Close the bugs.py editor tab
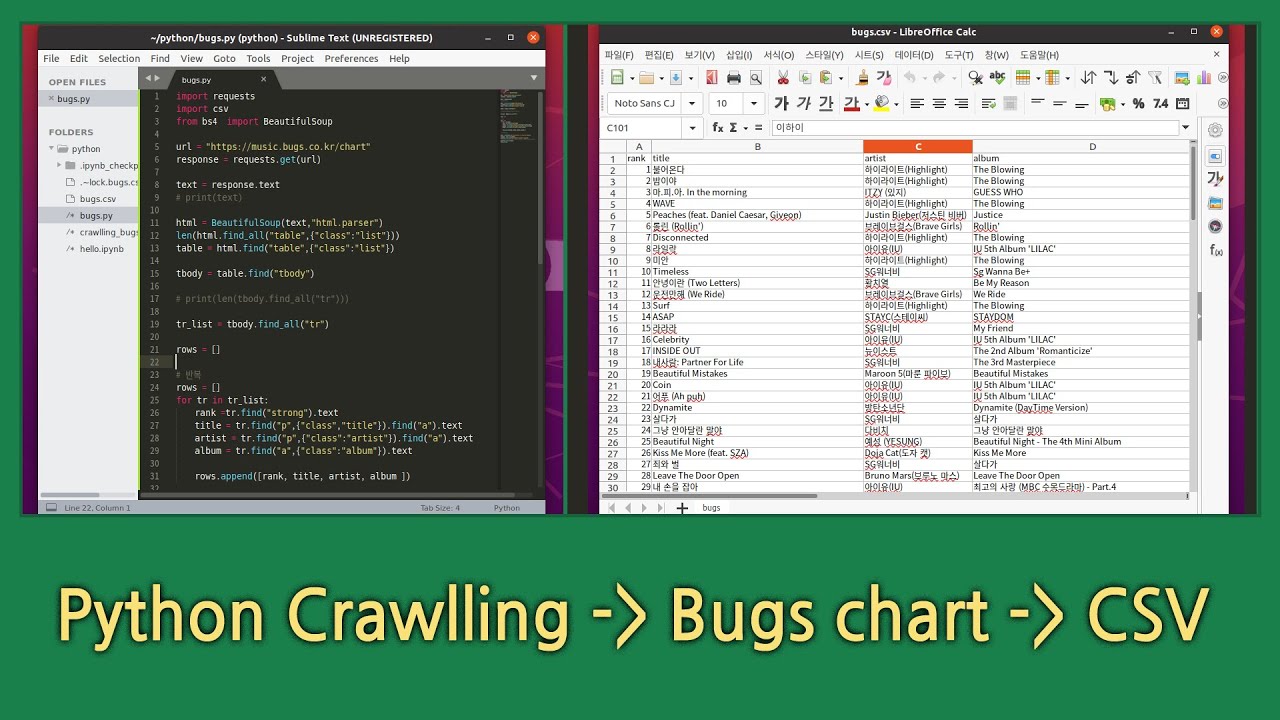The image size is (1280, 720). 261,80
